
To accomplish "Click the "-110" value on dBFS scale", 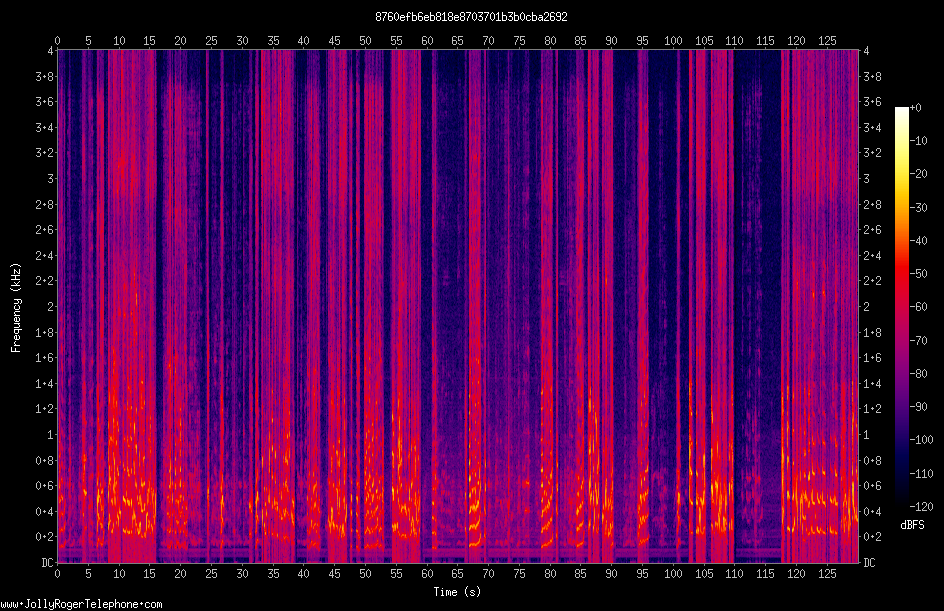I will [x=921, y=474].
